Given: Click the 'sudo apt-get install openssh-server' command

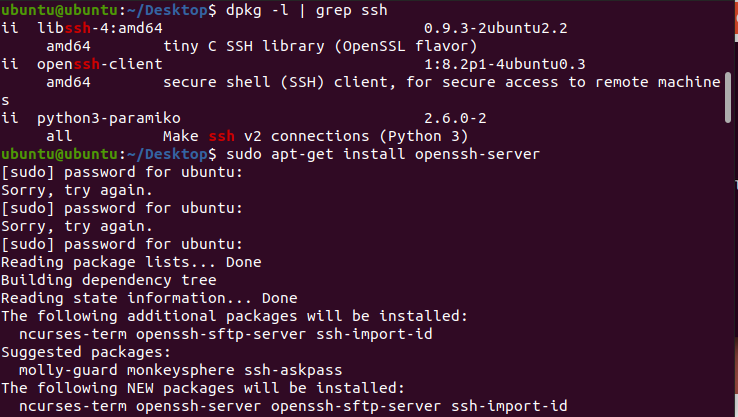Looking at the screenshot, I should 381,154.
